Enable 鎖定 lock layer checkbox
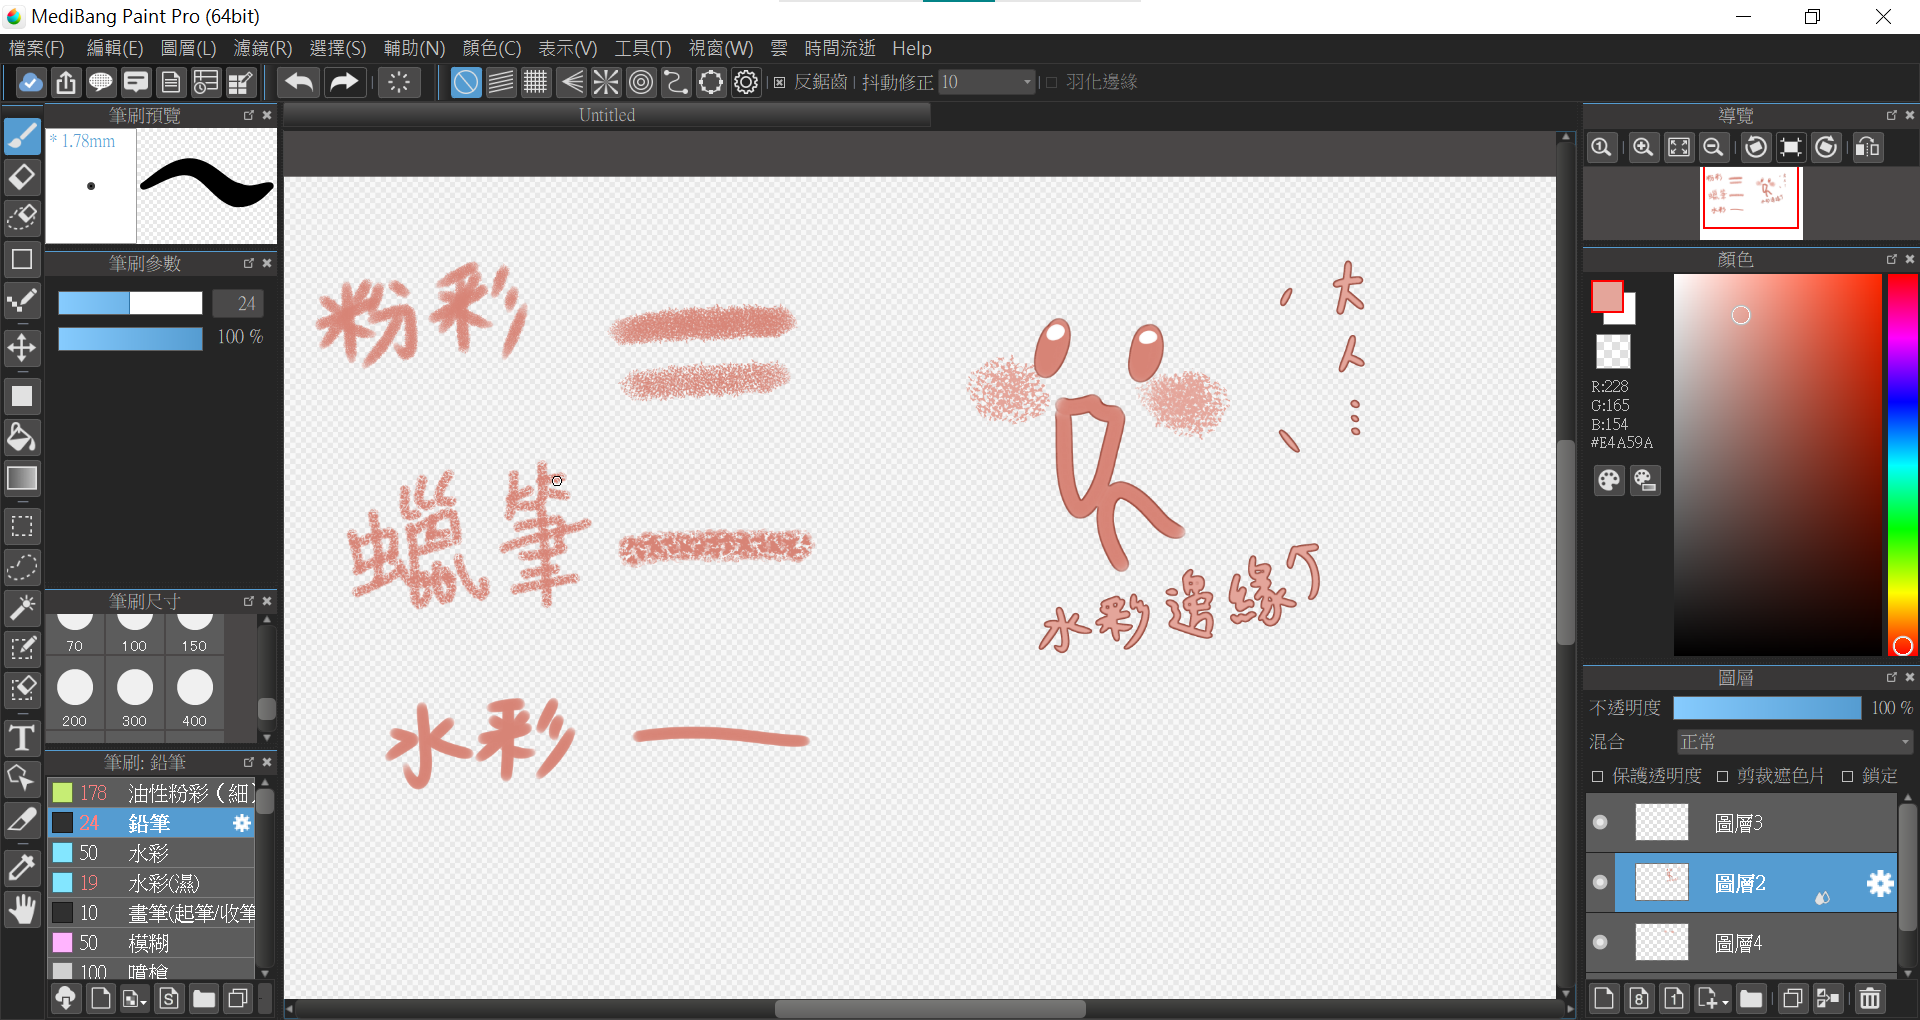The height and width of the screenshot is (1020, 1920). click(1847, 777)
